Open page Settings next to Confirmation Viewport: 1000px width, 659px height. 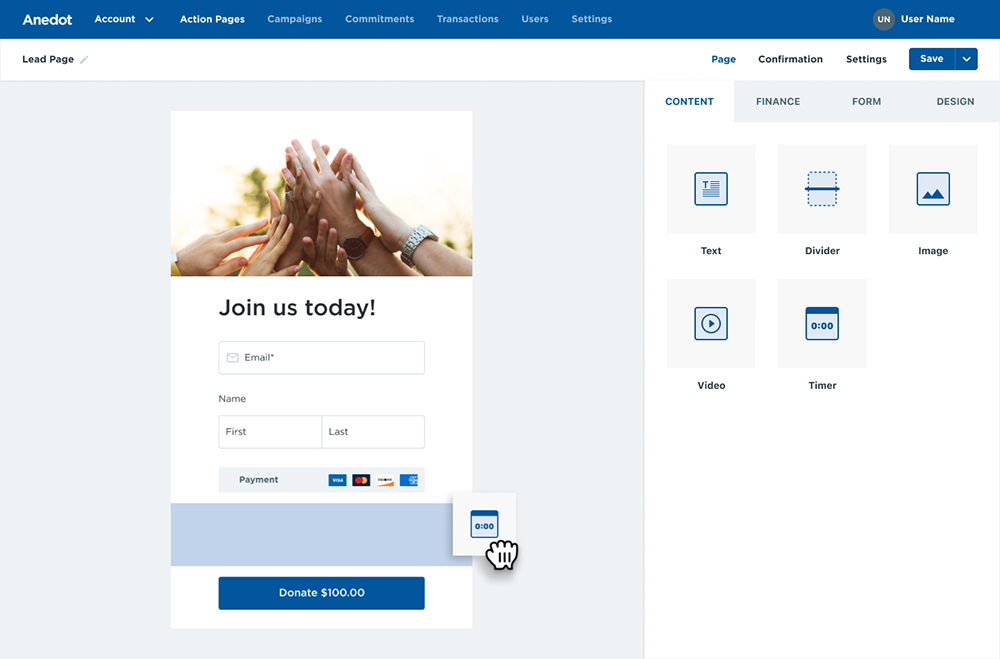(866, 59)
